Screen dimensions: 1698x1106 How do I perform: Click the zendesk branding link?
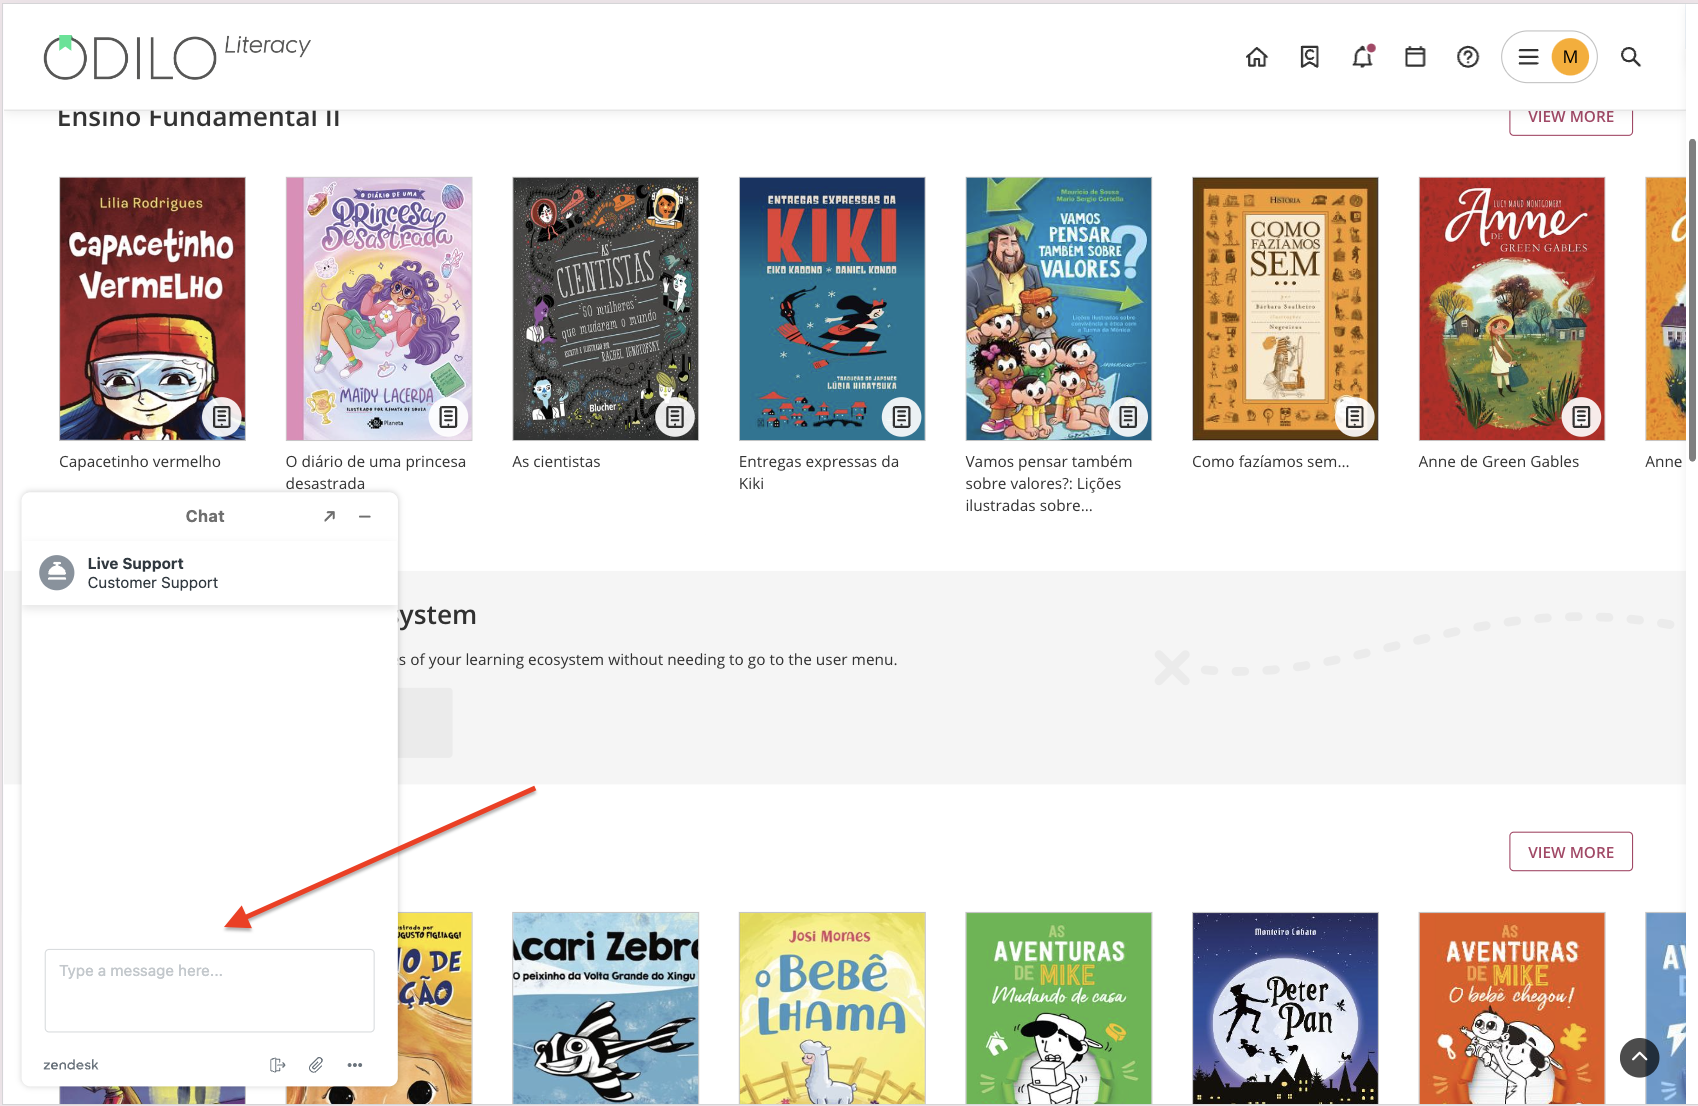click(x=71, y=1065)
